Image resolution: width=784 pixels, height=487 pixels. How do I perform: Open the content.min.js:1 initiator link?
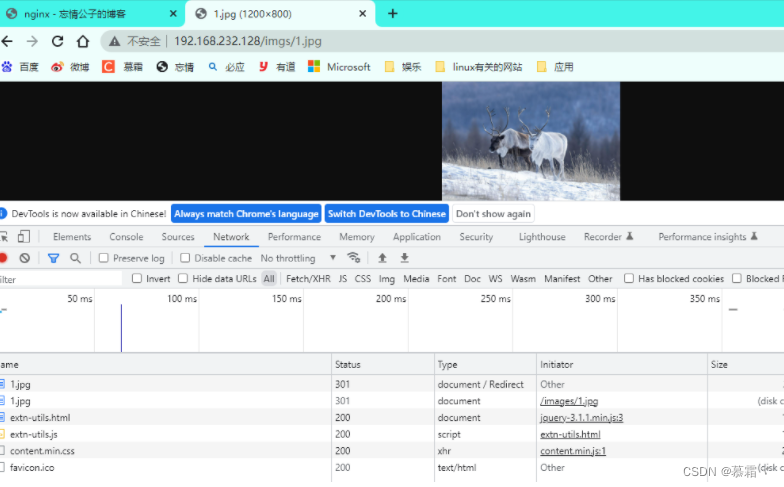click(573, 451)
